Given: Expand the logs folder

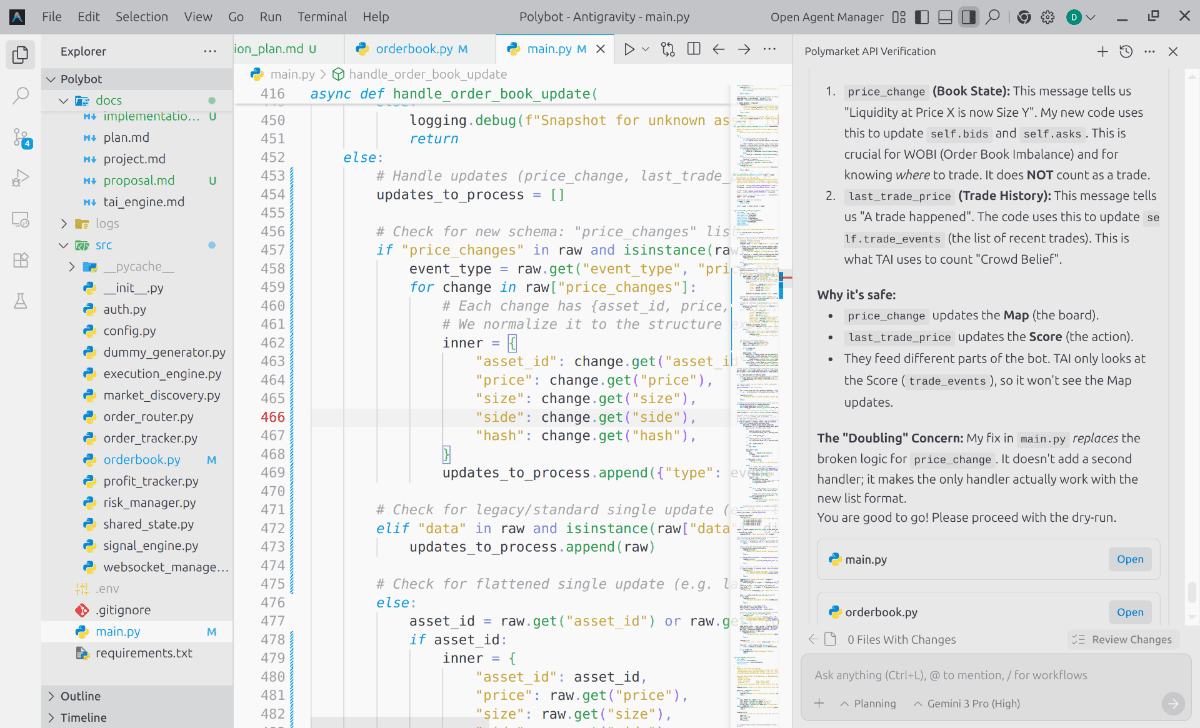Looking at the screenshot, I should pos(107,224).
